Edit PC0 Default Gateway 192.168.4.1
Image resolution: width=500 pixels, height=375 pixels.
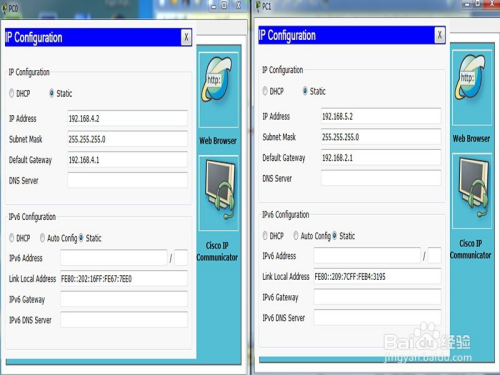point(127,160)
